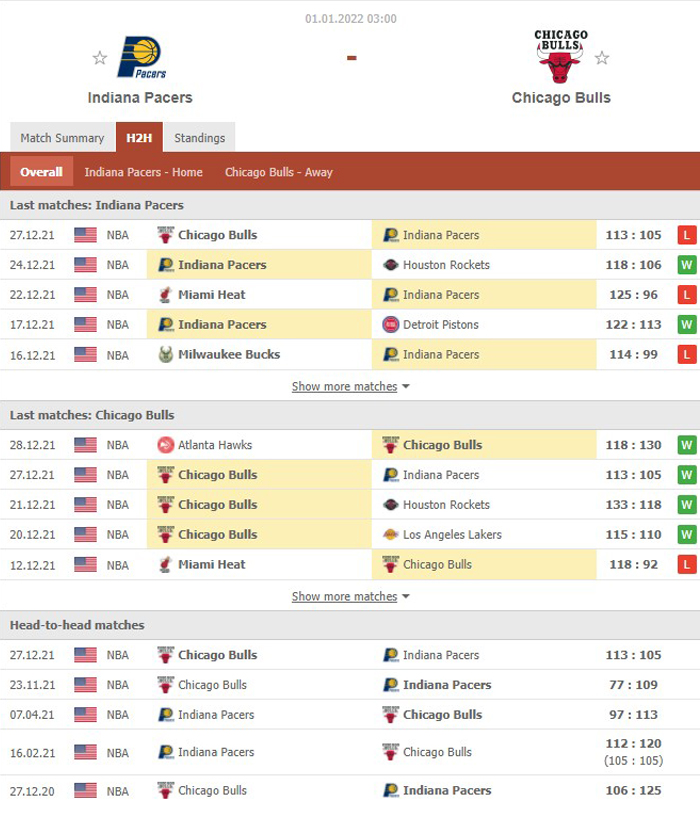The height and width of the screenshot is (830, 700).
Task: Show Indiana Pacers - Home matches
Action: pos(143,172)
